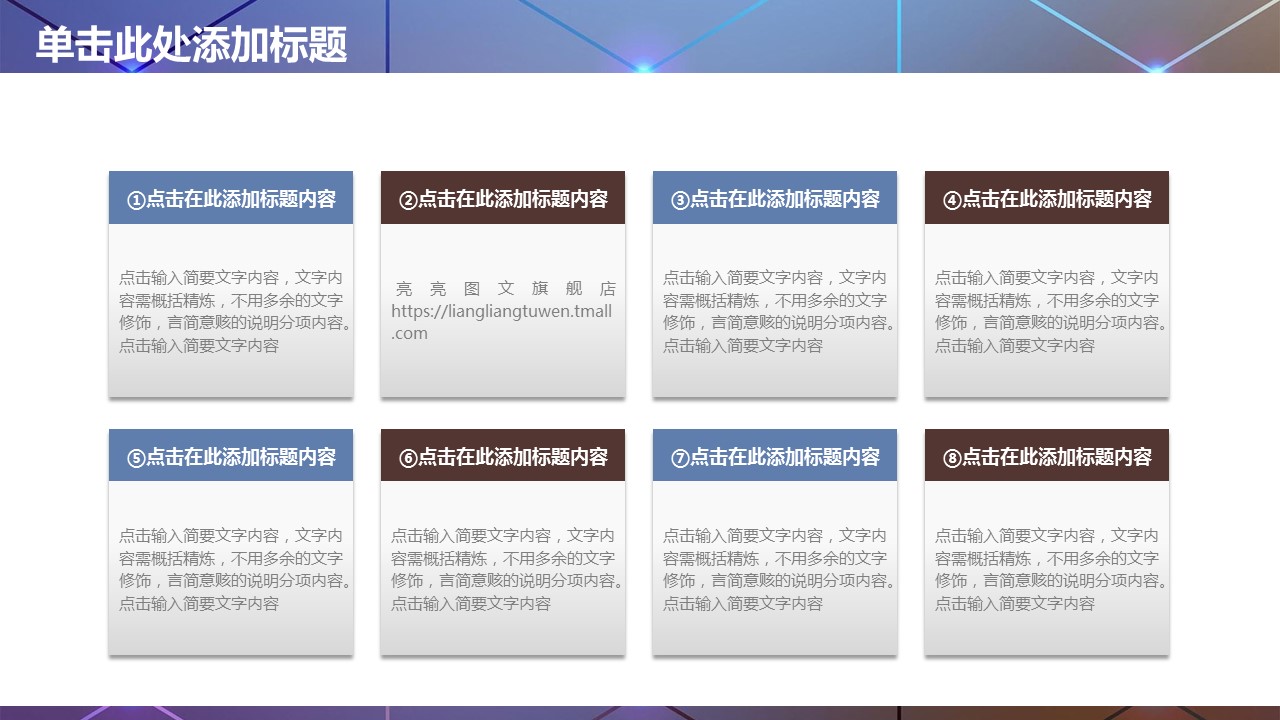The image size is (1280, 720).
Task: Click the body text under header ③
Action: pos(775,311)
